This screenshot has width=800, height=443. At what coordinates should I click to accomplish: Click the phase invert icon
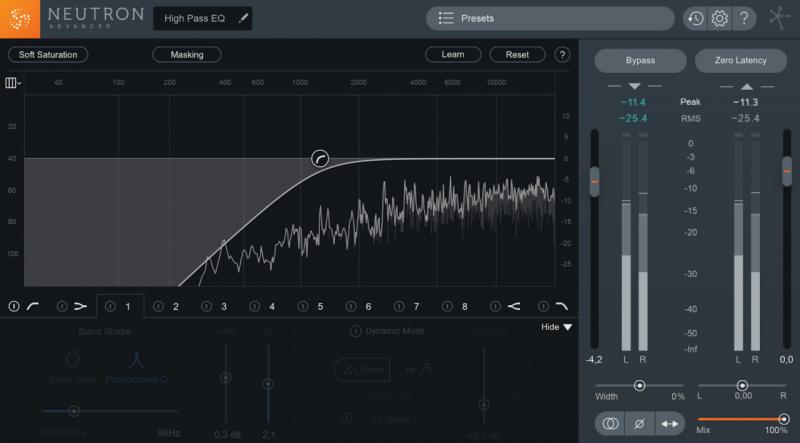pos(639,424)
